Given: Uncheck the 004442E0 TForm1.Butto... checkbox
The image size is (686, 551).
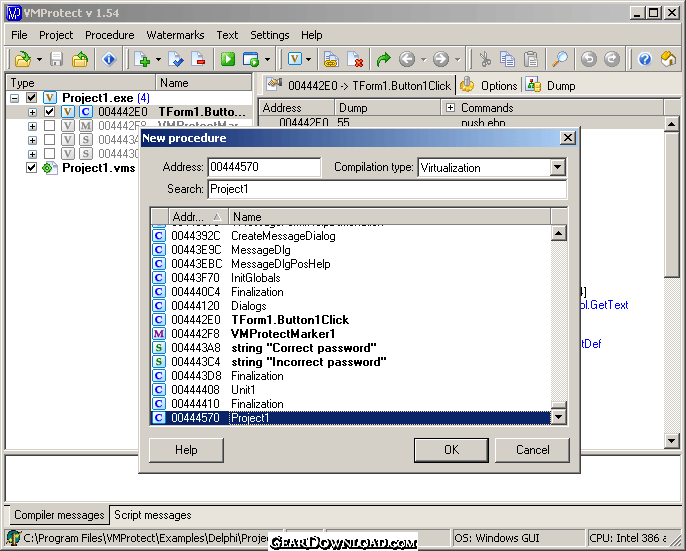Looking at the screenshot, I should (x=49, y=112).
